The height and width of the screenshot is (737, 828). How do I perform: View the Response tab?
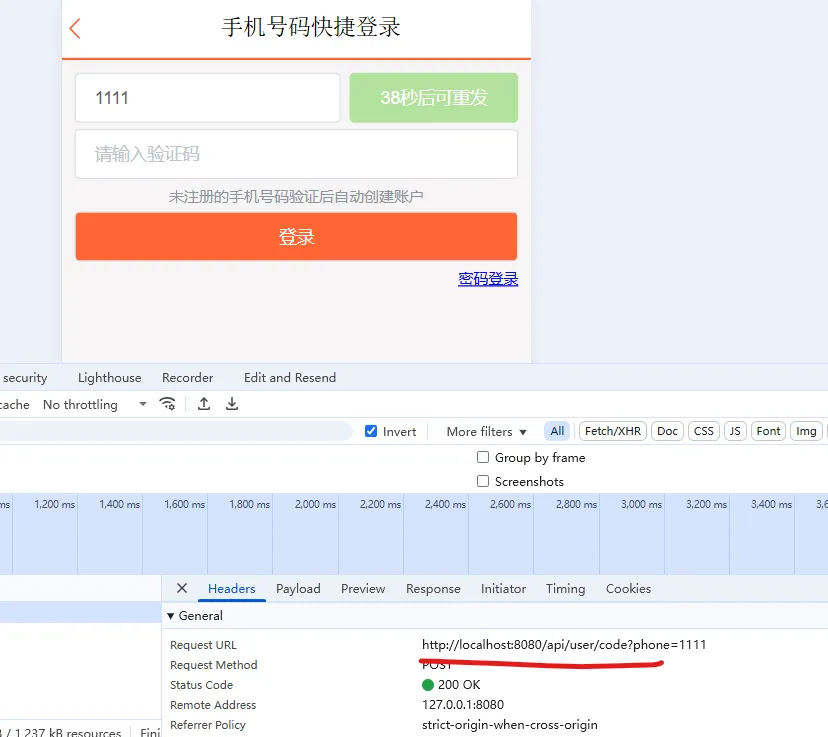point(433,589)
